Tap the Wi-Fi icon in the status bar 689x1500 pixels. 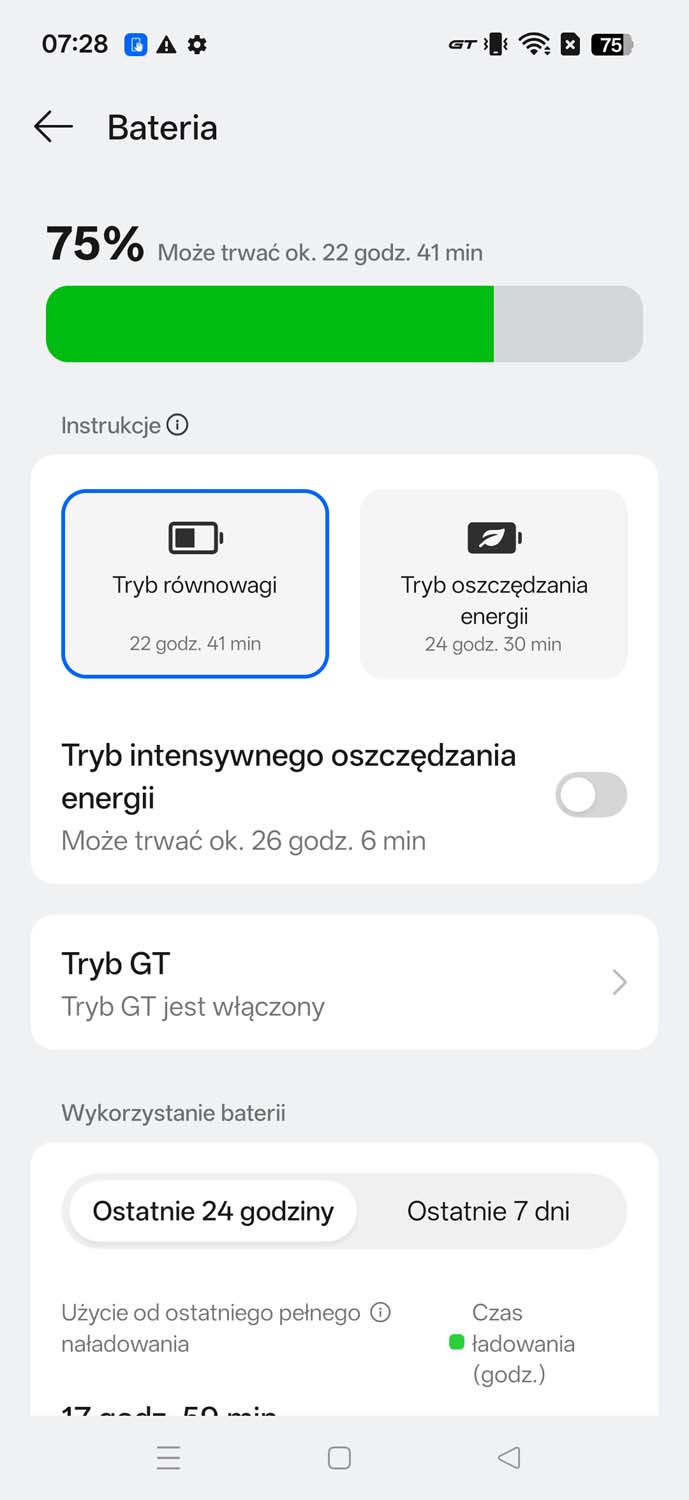click(x=534, y=44)
